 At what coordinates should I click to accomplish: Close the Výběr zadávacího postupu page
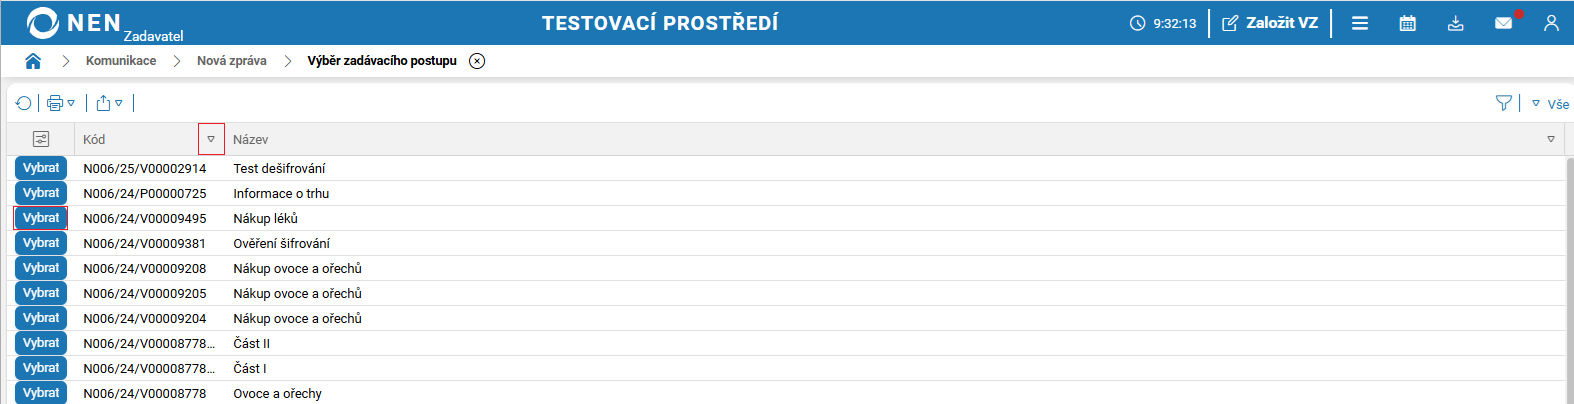pos(477,61)
